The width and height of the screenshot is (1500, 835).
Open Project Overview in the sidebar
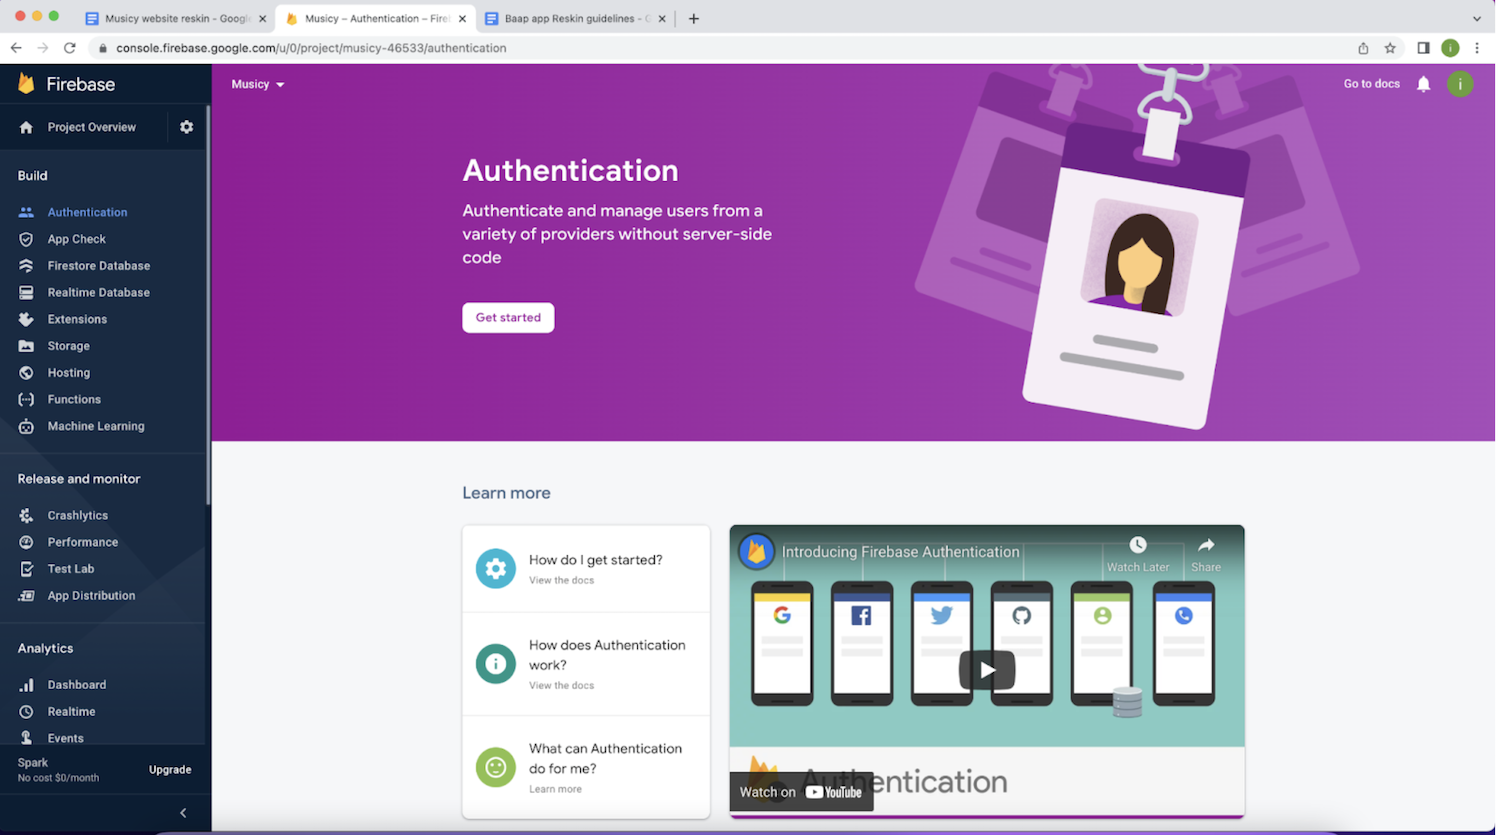point(92,127)
